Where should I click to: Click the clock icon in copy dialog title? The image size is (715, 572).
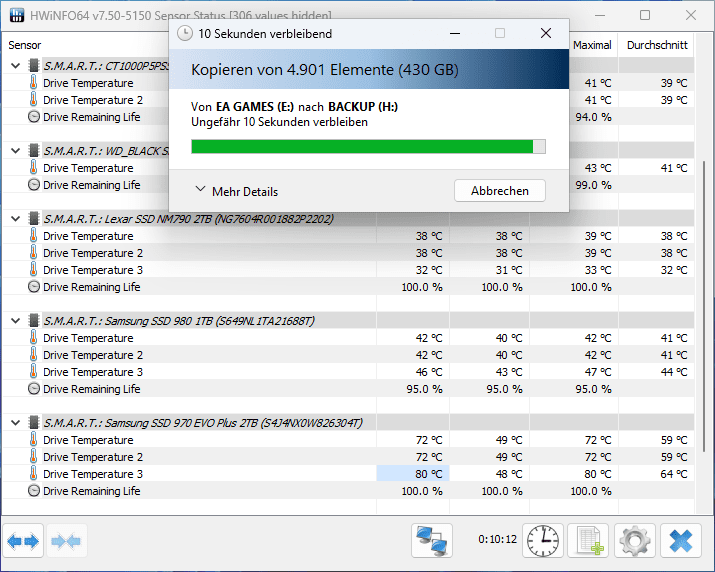(185, 33)
